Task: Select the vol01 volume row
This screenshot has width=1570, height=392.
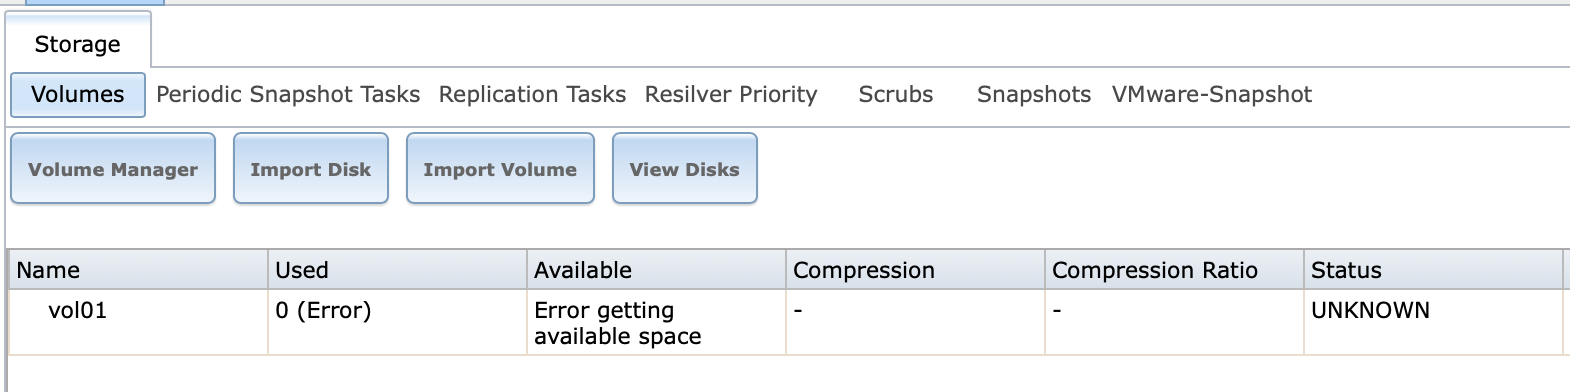Action: pos(785,322)
